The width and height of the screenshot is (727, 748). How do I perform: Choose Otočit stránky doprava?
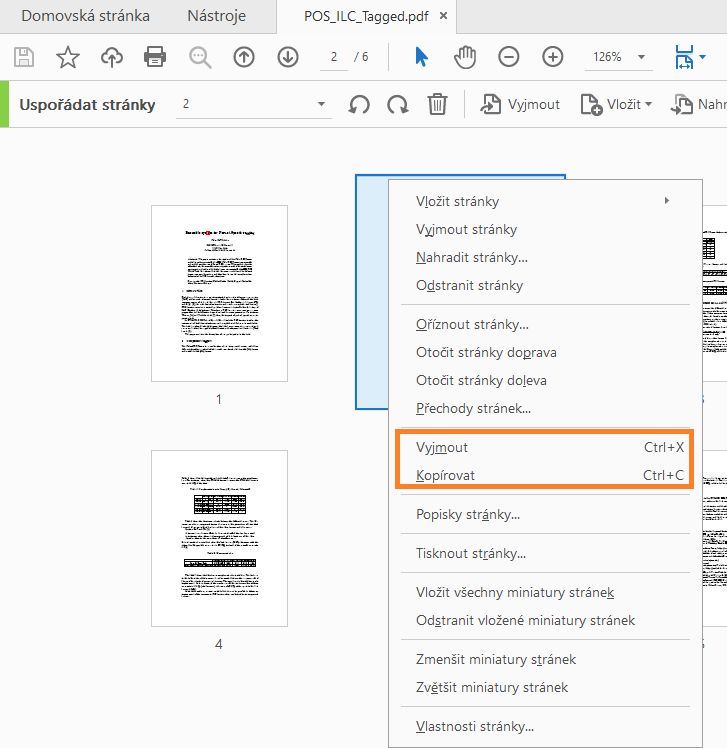pos(545,353)
